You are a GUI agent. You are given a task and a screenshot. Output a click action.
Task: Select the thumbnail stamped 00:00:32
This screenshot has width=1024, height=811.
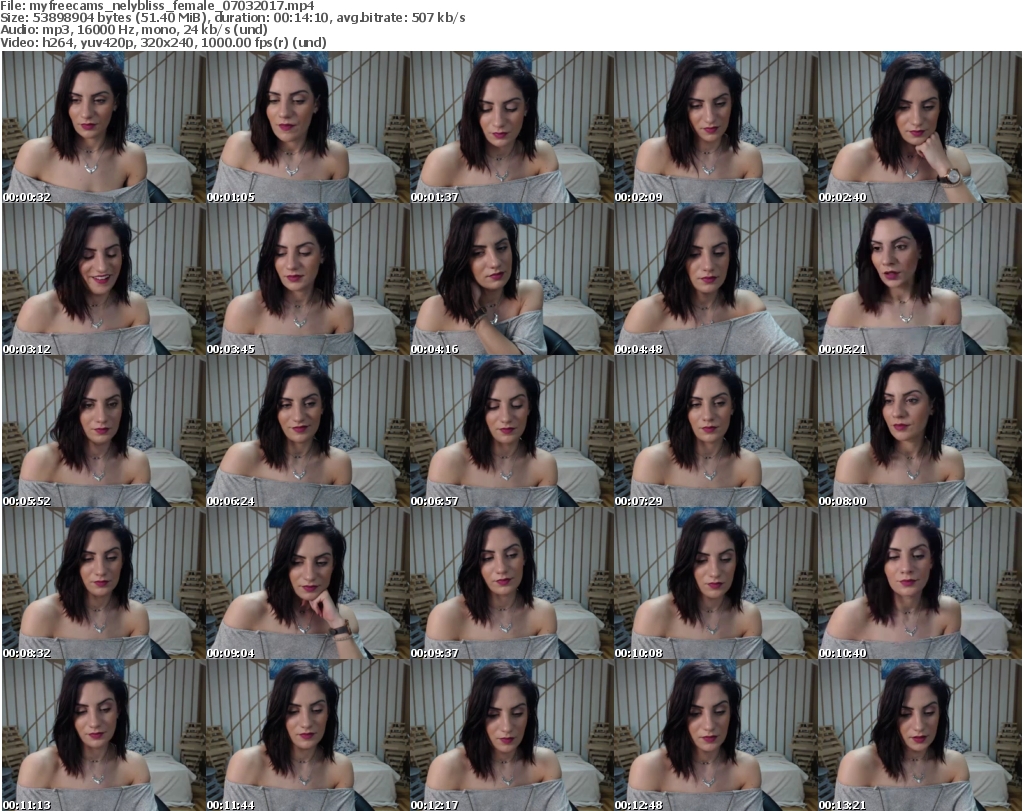tap(104, 127)
